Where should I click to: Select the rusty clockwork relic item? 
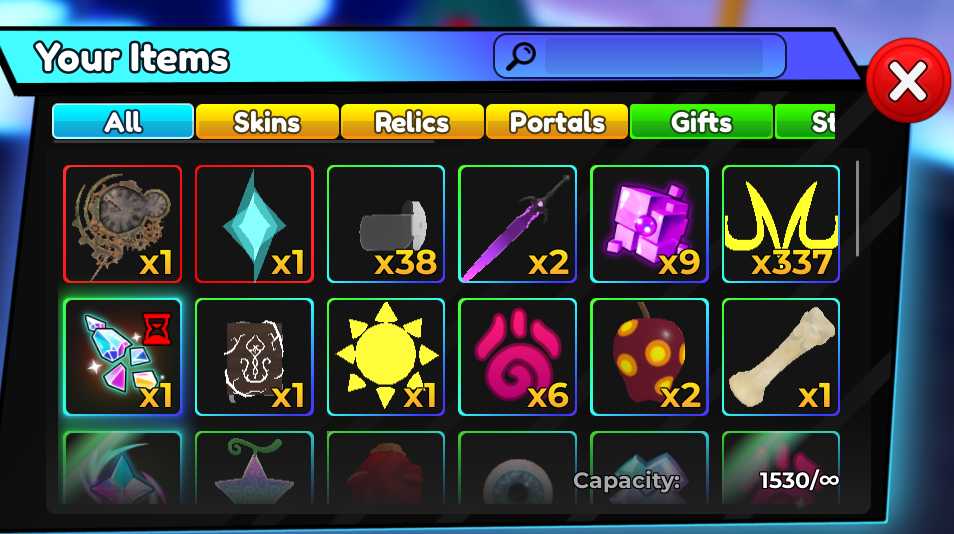[122, 224]
